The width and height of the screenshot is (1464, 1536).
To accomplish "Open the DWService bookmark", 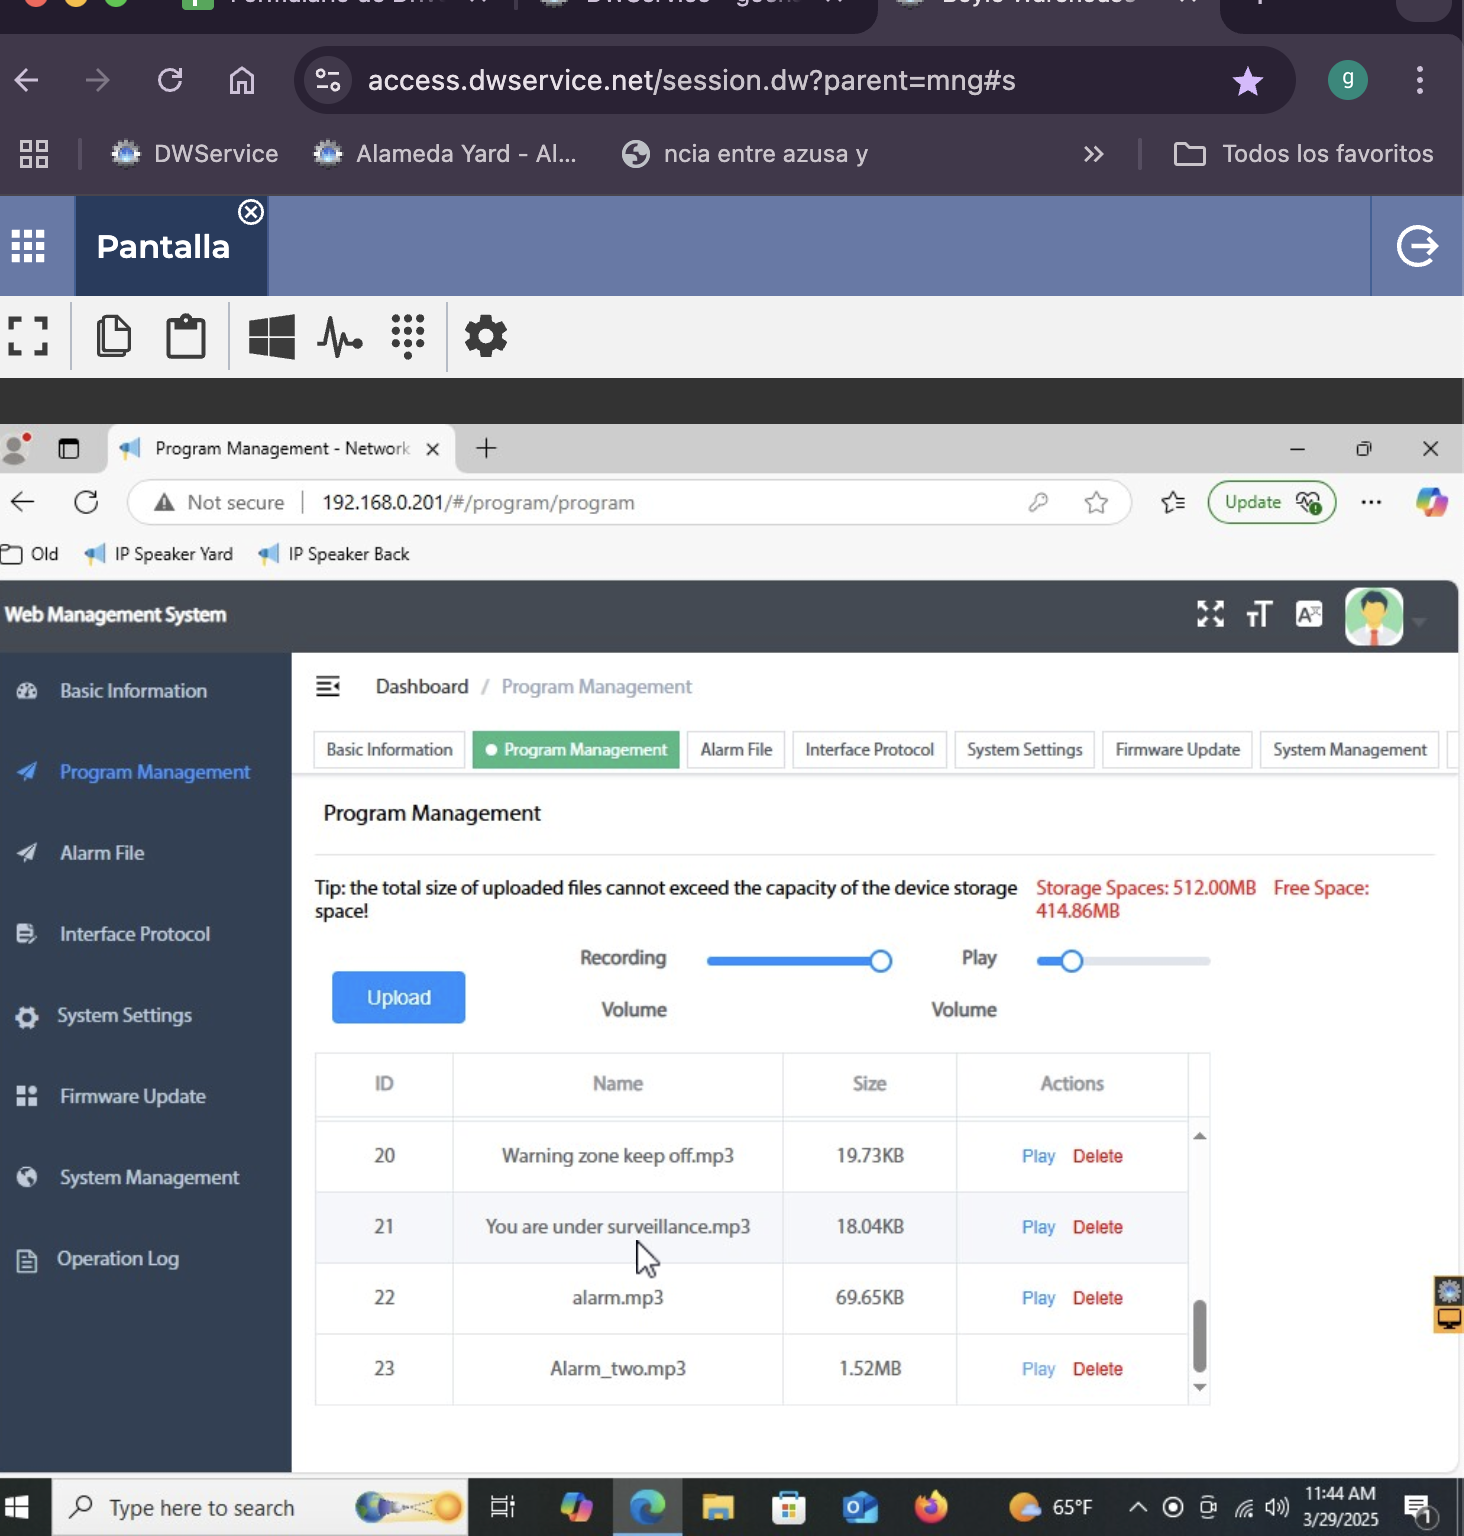I will [195, 154].
